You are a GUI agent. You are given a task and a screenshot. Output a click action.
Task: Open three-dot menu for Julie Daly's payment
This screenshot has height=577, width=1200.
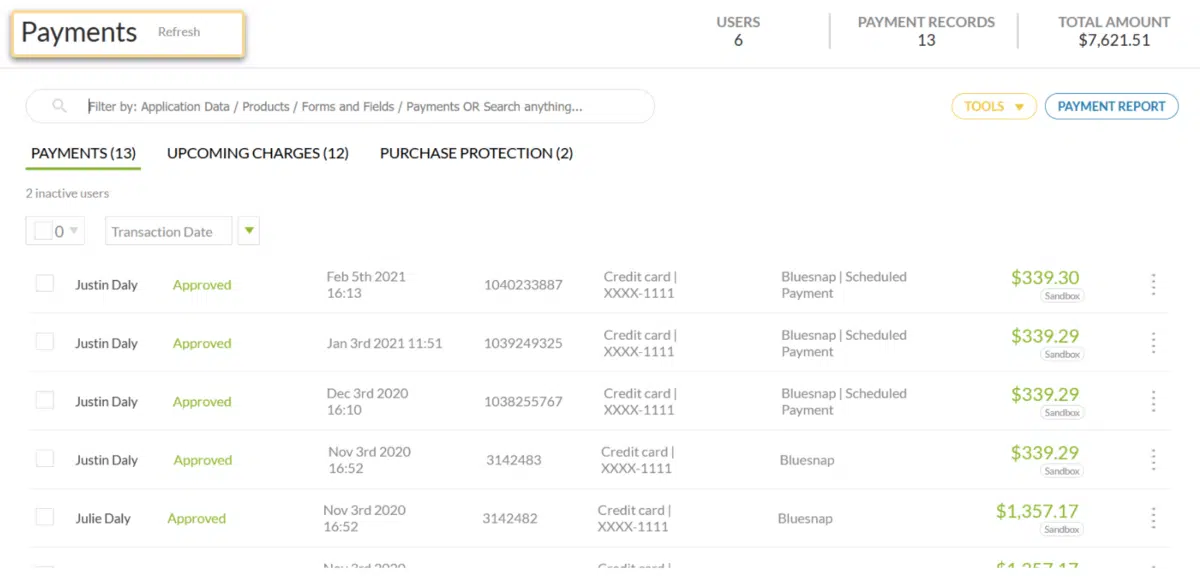point(1153,518)
